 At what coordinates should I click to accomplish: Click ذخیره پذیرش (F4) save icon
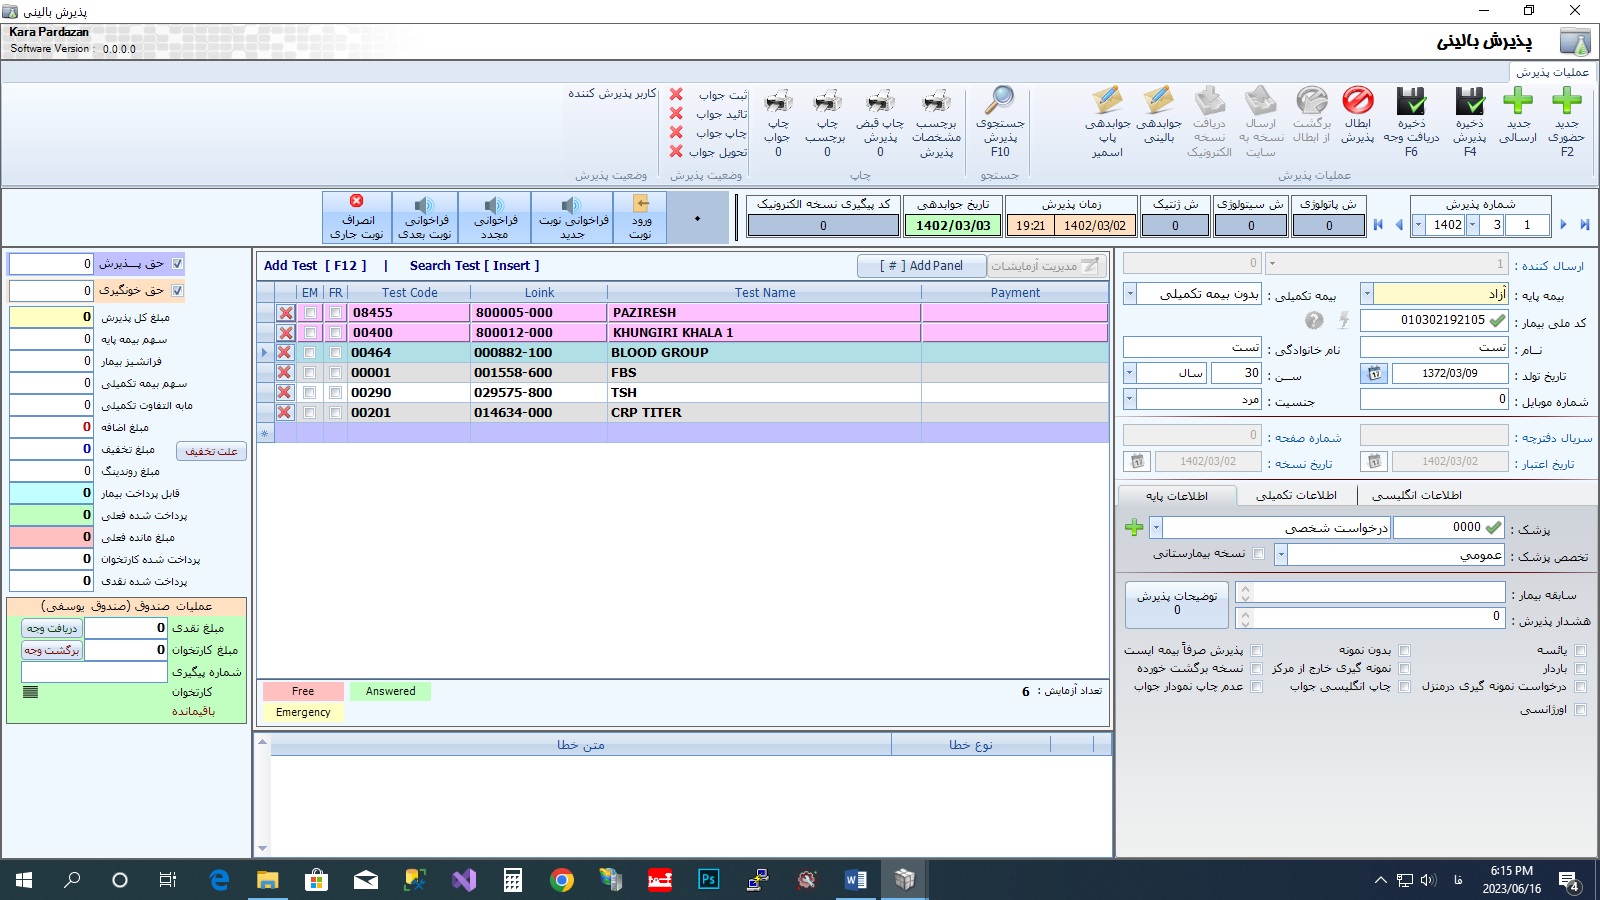point(1470,101)
